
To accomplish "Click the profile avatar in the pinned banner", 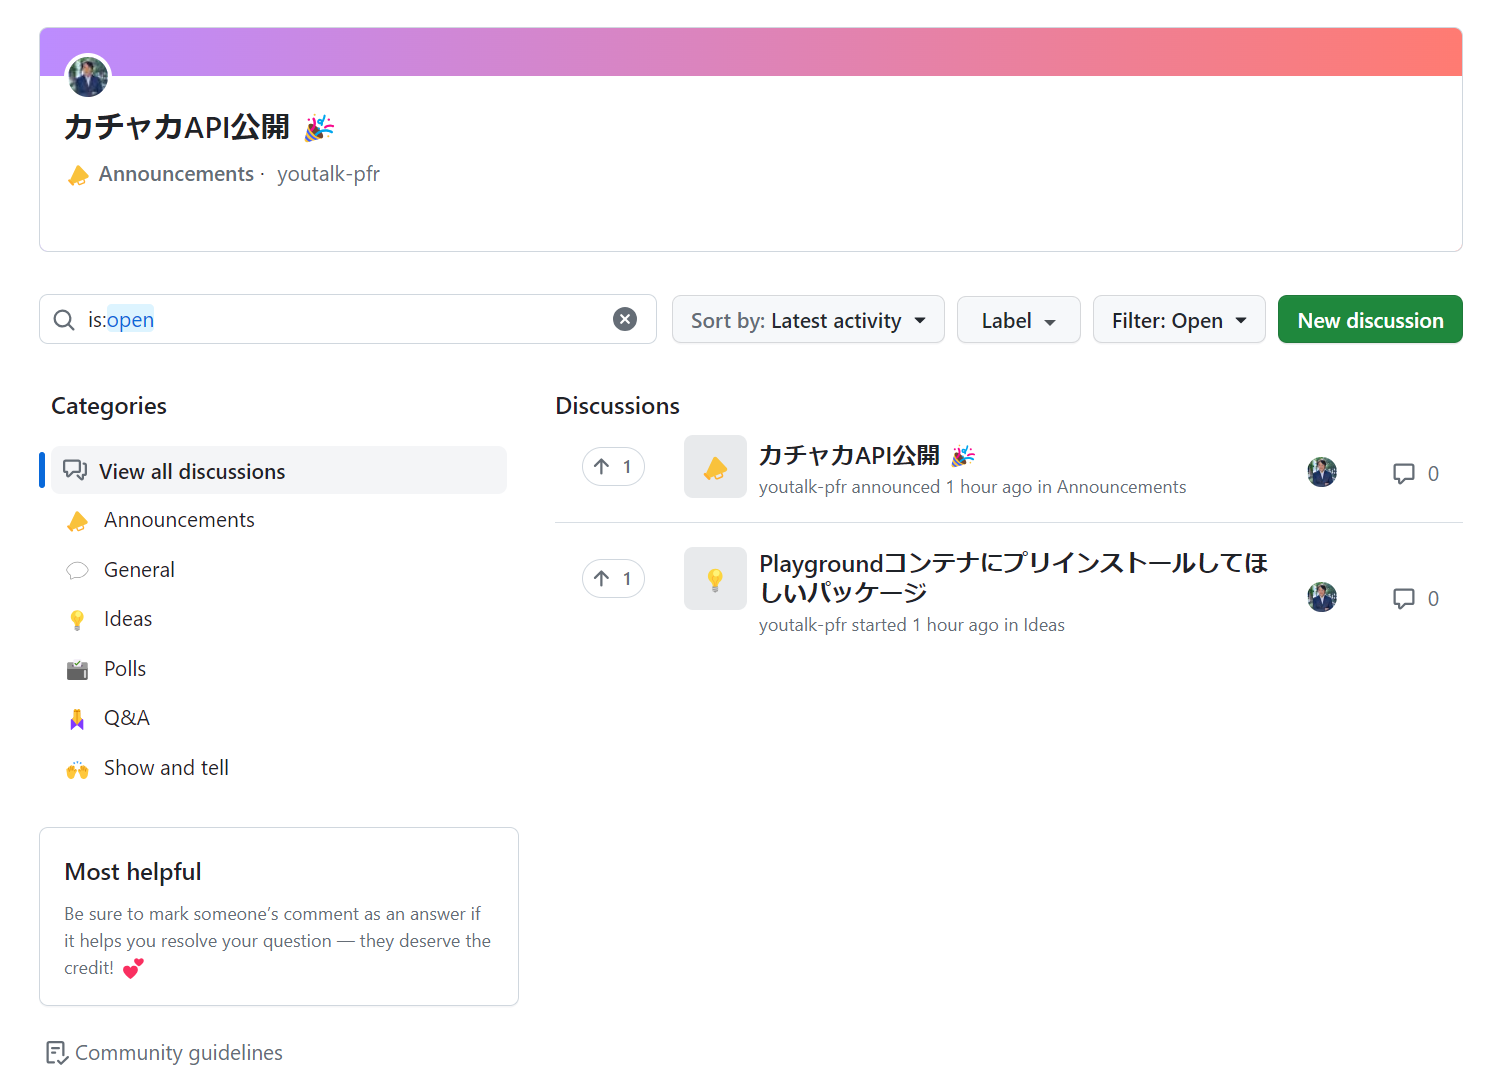I will click(x=88, y=77).
